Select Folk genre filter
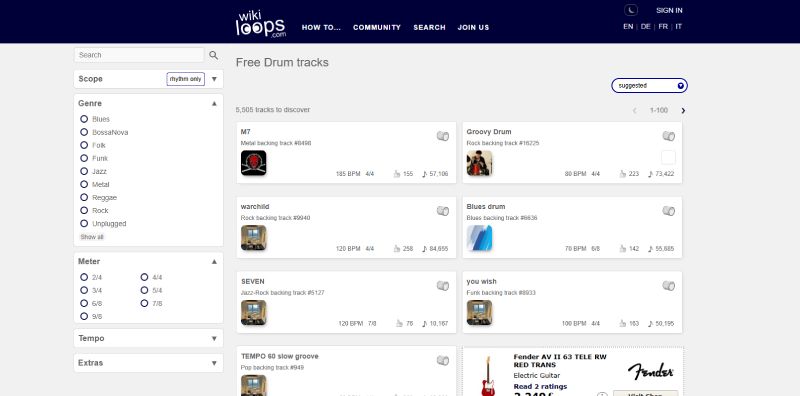800x396 pixels. coord(84,145)
